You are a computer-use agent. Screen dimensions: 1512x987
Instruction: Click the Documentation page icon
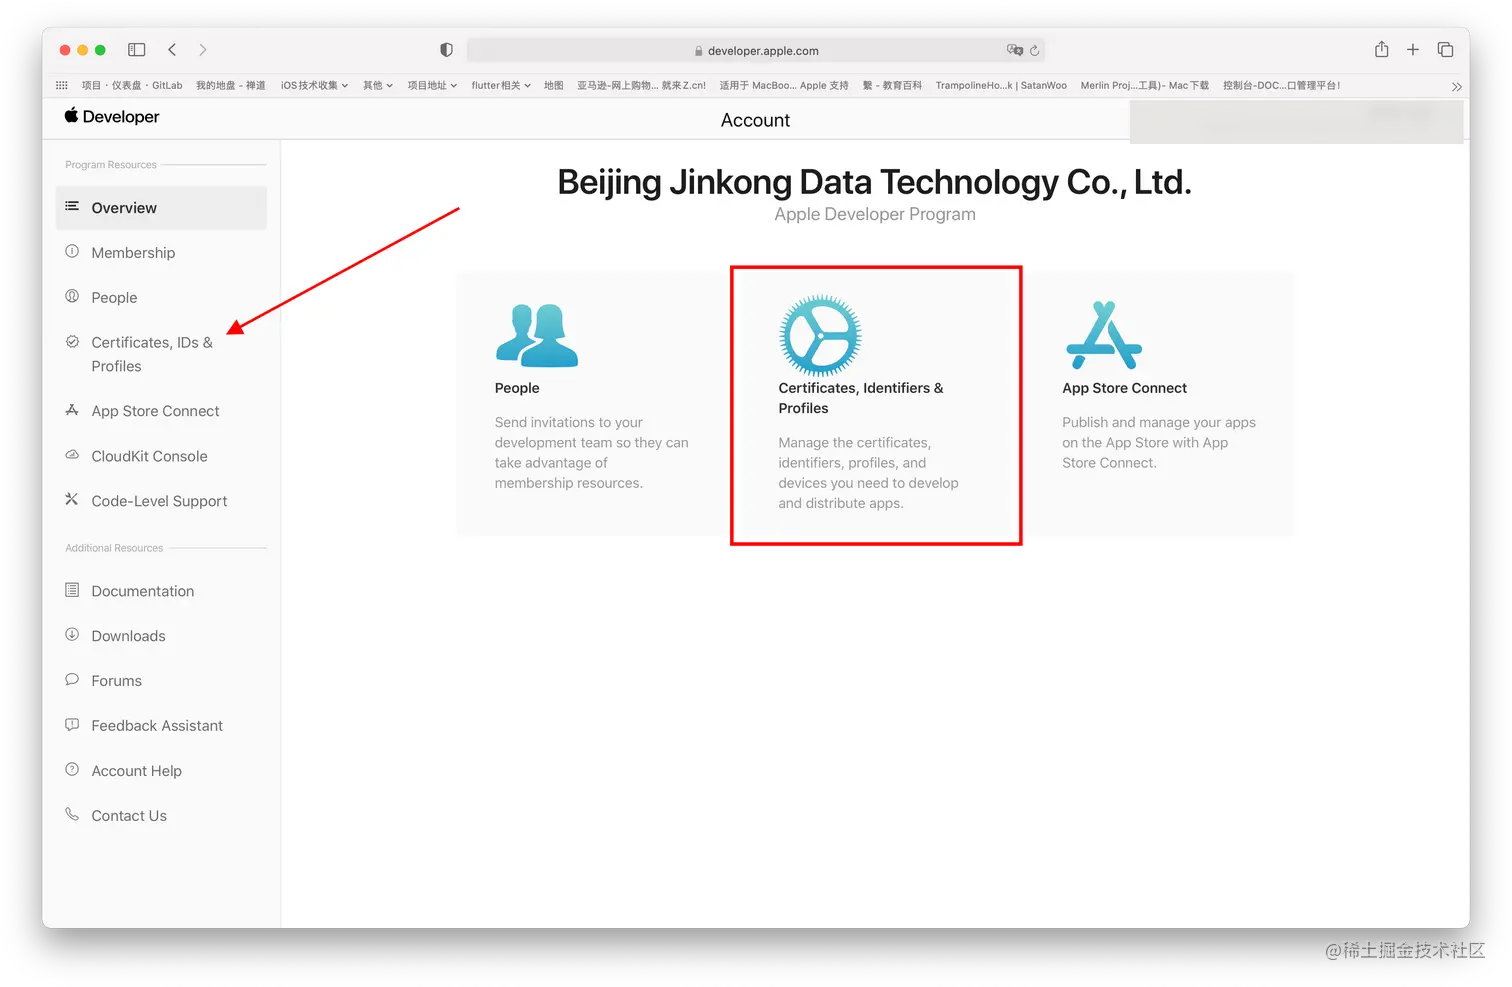pos(72,590)
